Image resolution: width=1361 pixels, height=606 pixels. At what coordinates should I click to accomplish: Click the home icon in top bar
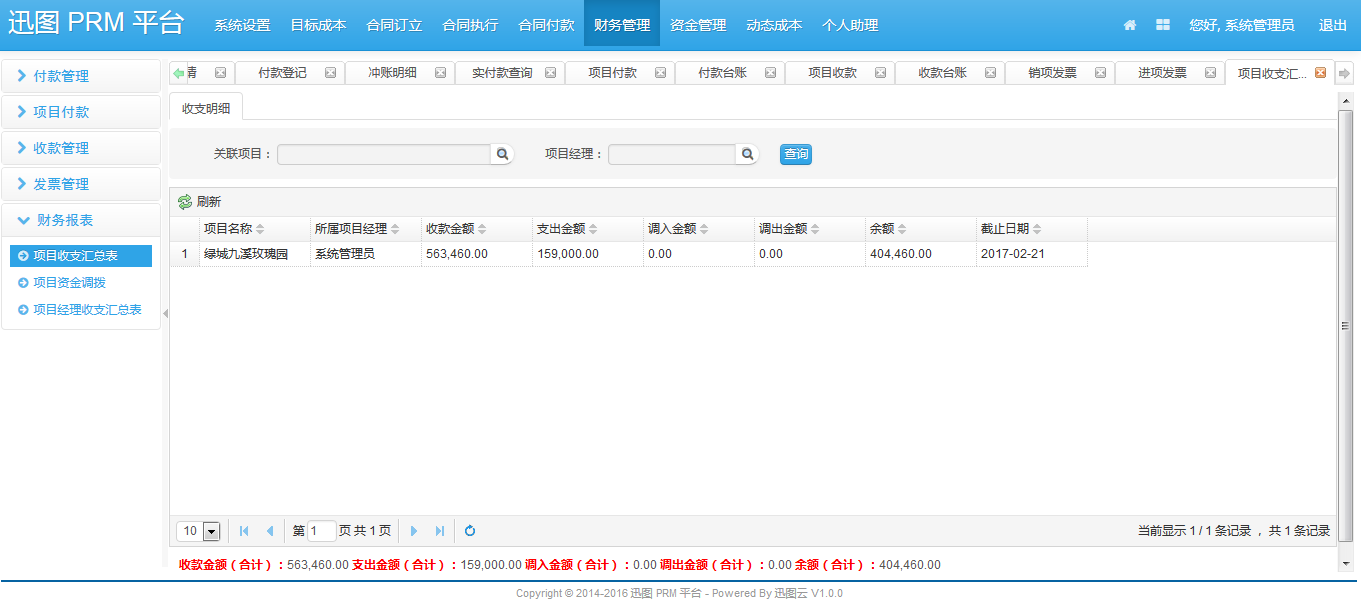1130,25
